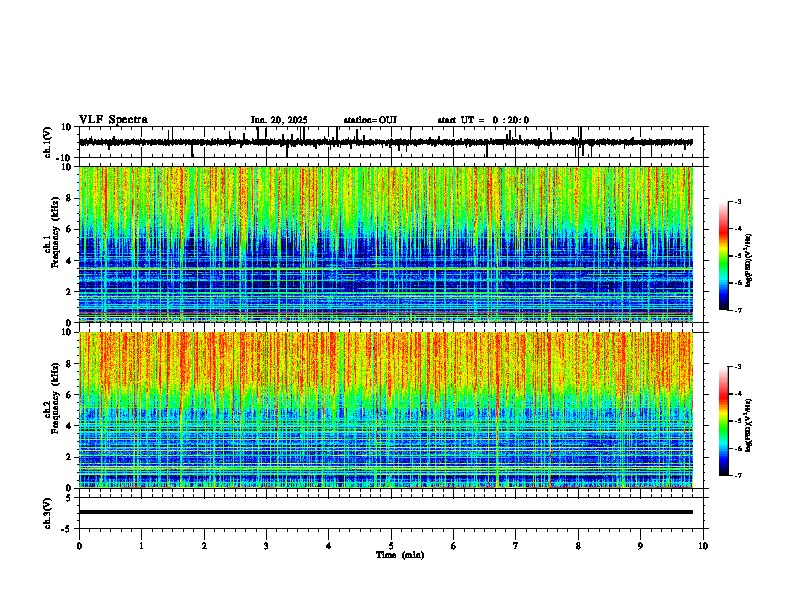Click the time axis tick label '4'

[329, 546]
